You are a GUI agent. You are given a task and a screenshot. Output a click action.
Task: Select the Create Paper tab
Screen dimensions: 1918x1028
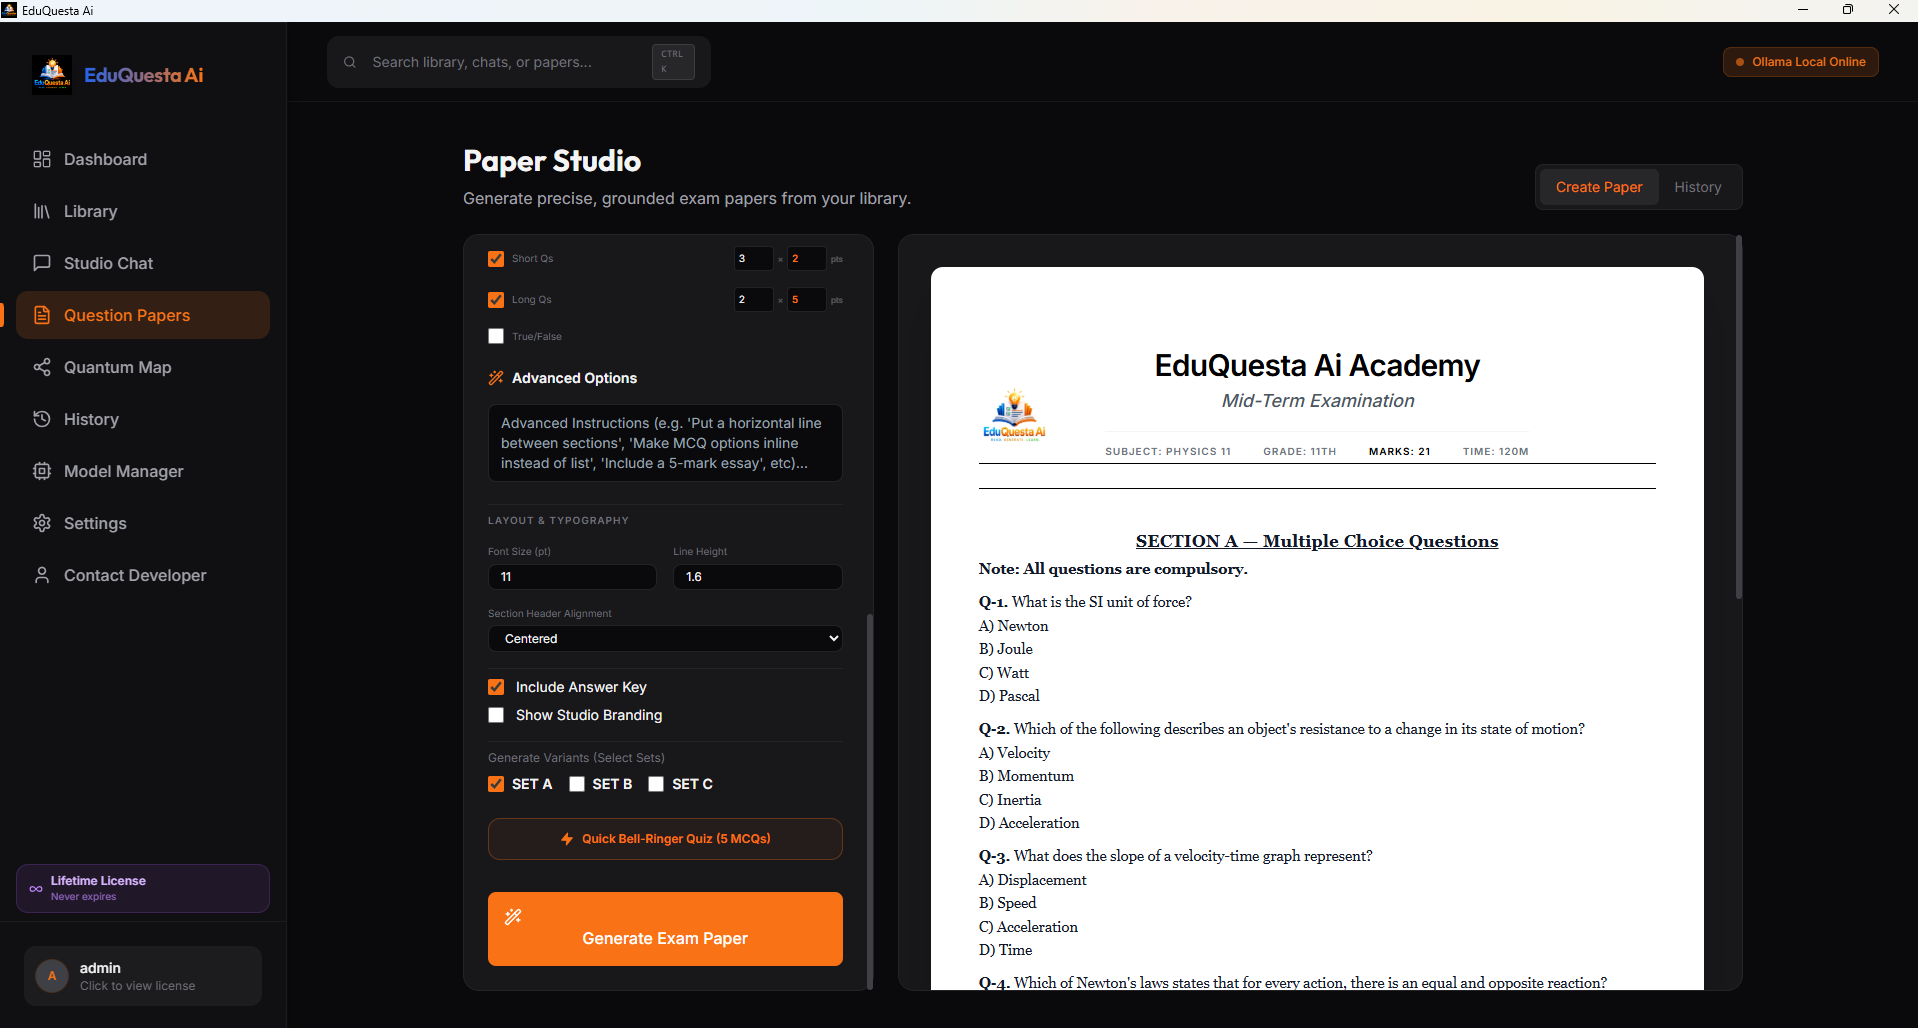pyautogui.click(x=1598, y=187)
